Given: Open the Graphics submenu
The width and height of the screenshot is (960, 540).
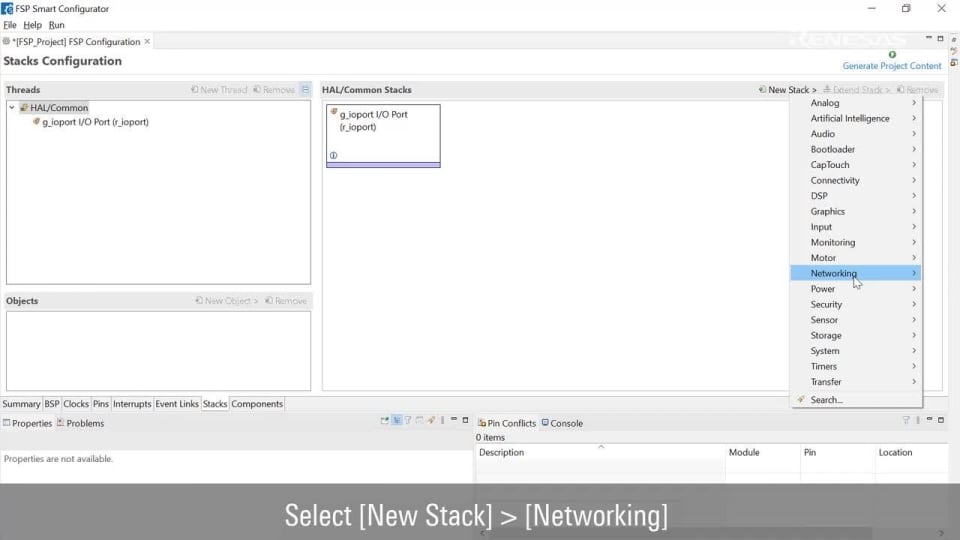Looking at the screenshot, I should [x=856, y=211].
